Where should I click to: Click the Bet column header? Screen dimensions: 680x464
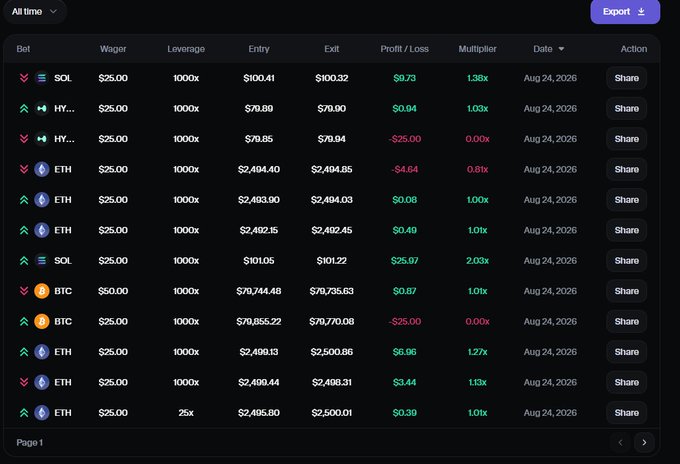23,49
